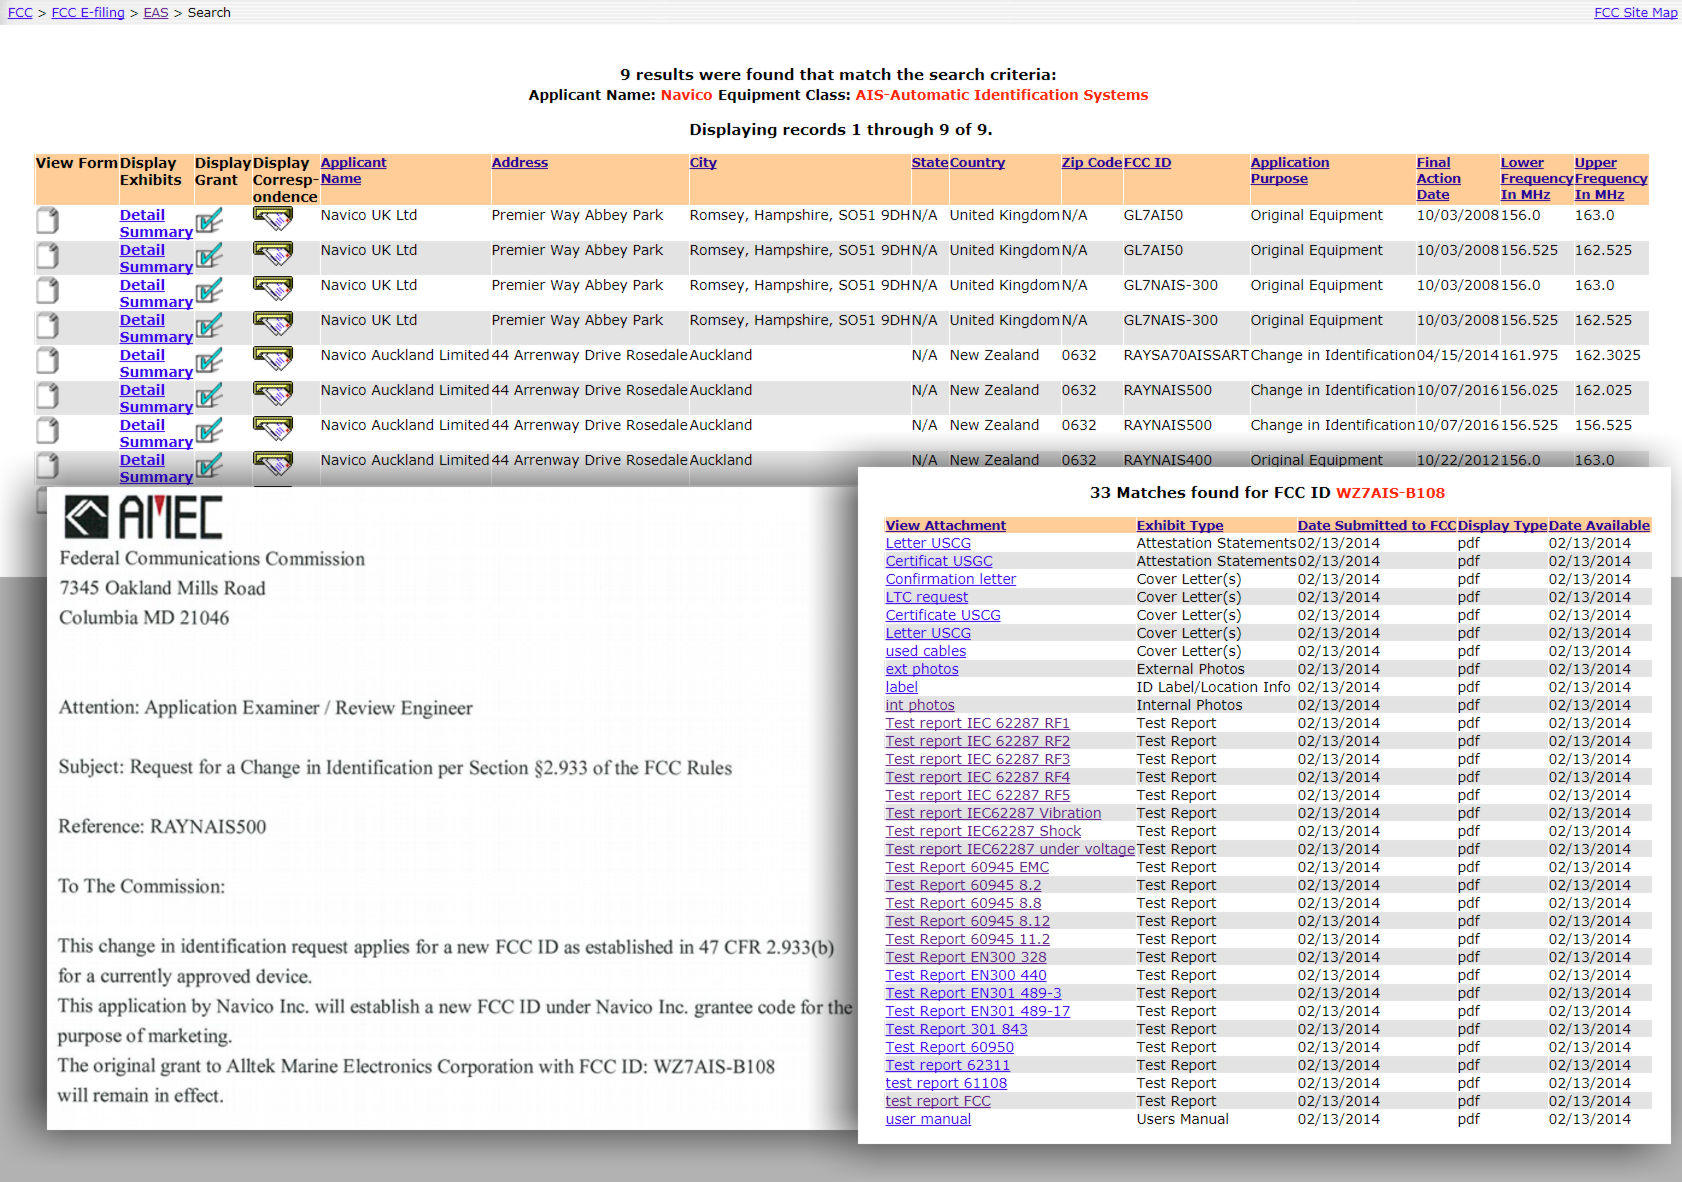Image resolution: width=1682 pixels, height=1182 pixels.
Task: Go to FCC breadcrumb link
Action: click(20, 13)
